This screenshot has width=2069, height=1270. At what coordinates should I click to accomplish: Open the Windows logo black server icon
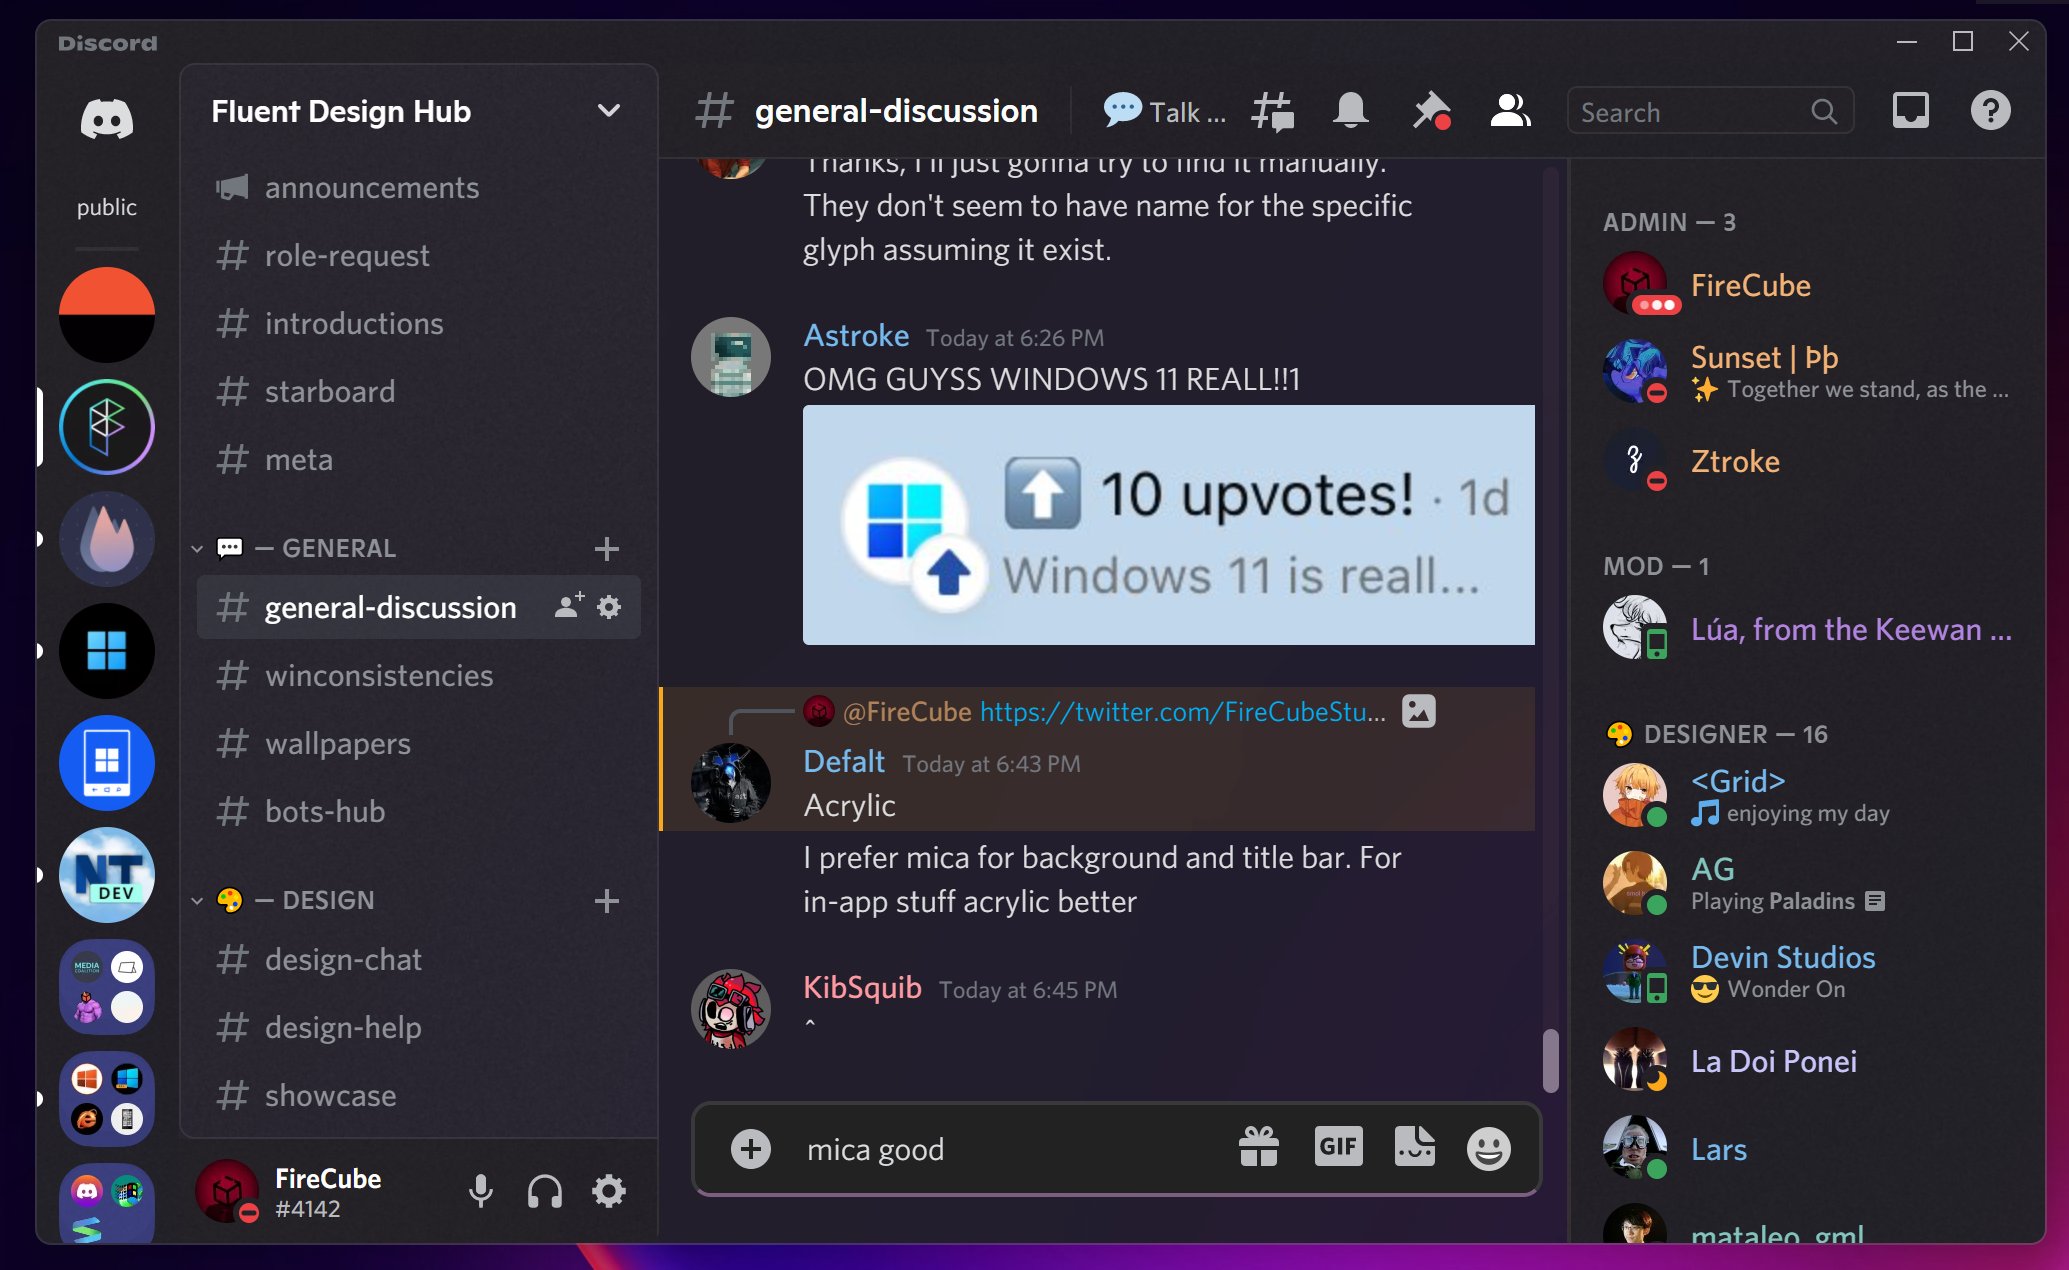click(x=107, y=651)
